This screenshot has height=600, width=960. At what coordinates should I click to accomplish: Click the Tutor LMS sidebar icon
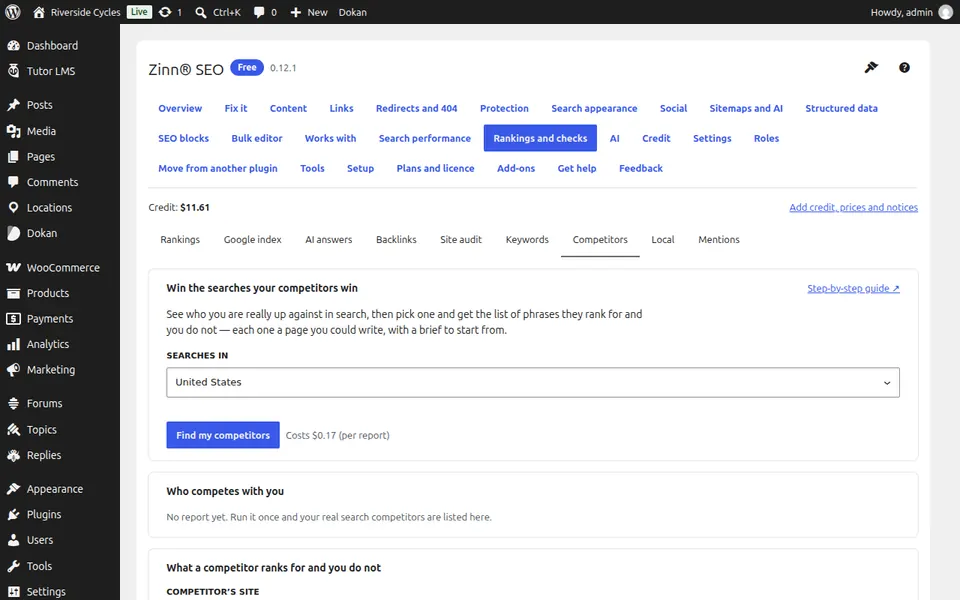point(13,71)
